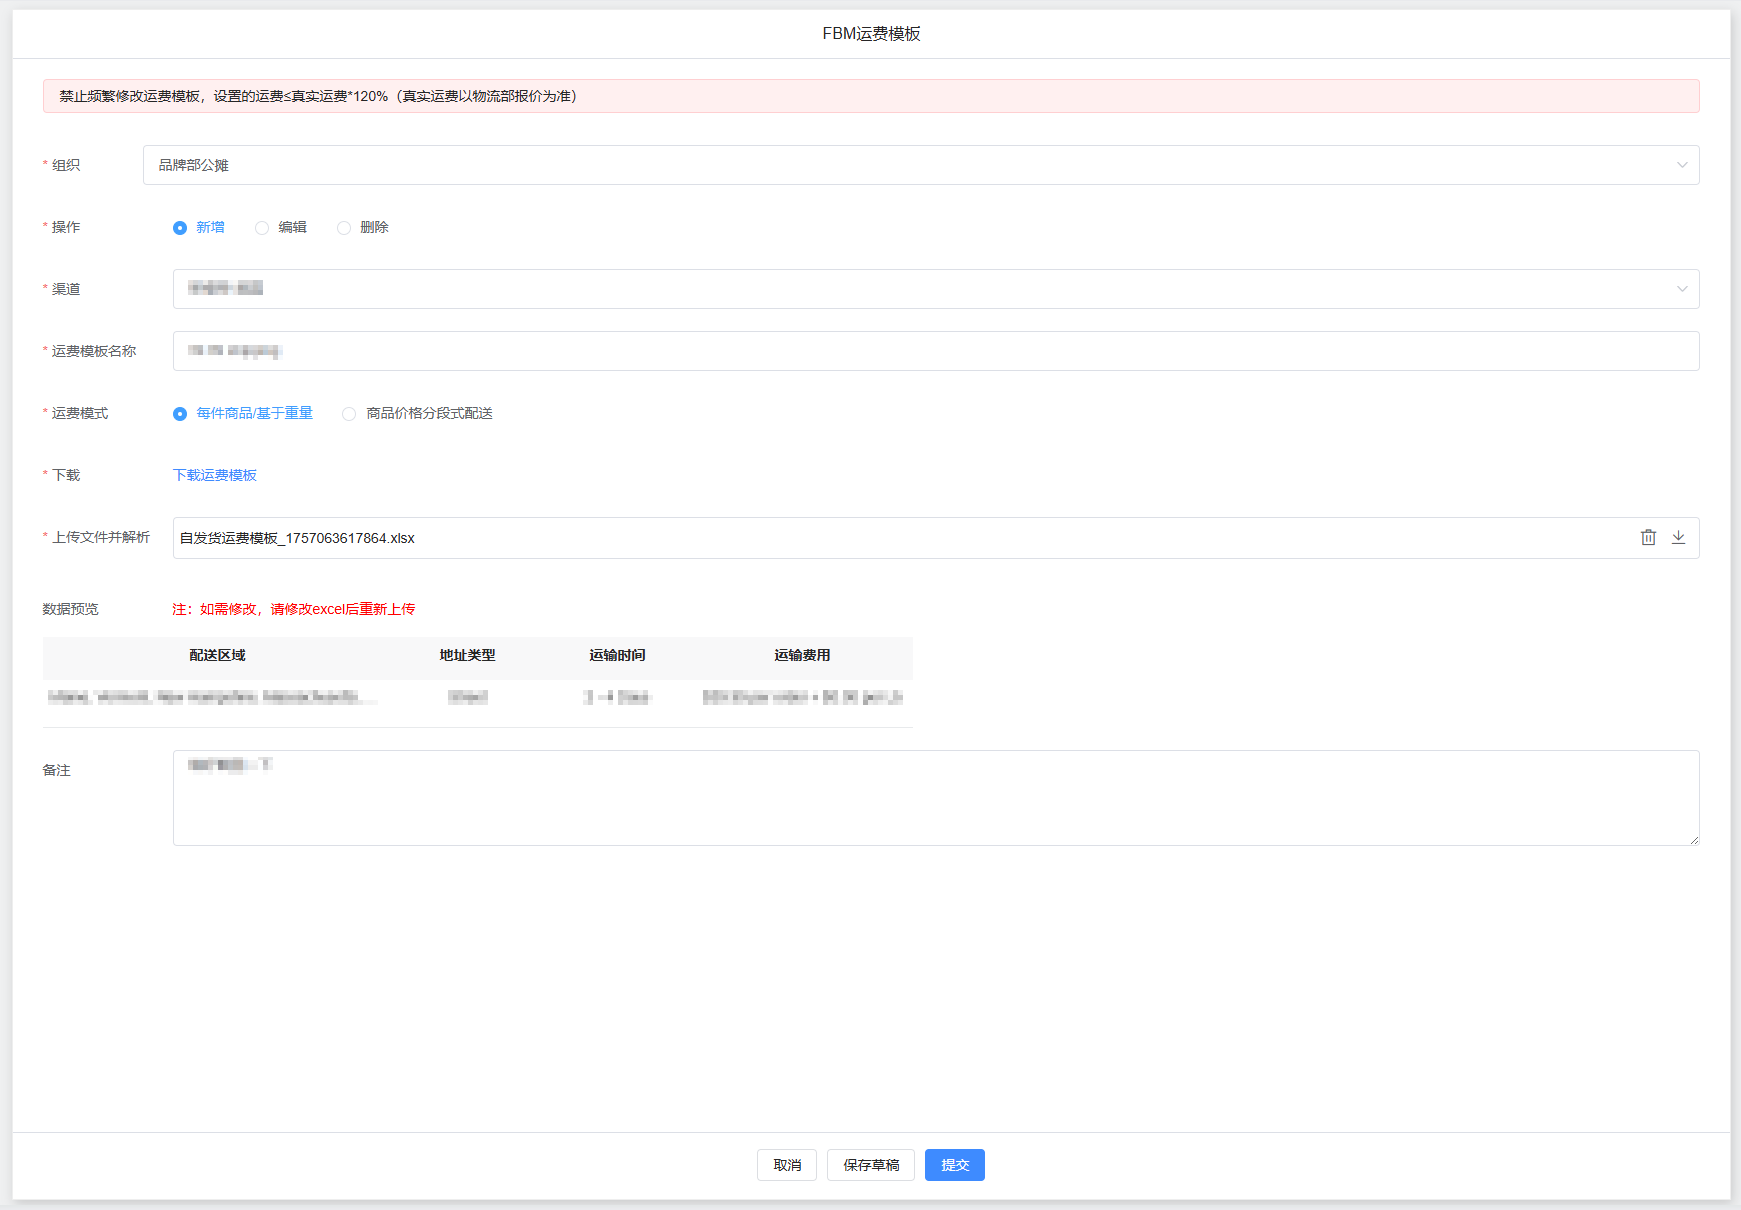Image resolution: width=1741 pixels, height=1210 pixels.
Task: Click the 组织 dropdown chevron arrow
Action: click(1682, 165)
